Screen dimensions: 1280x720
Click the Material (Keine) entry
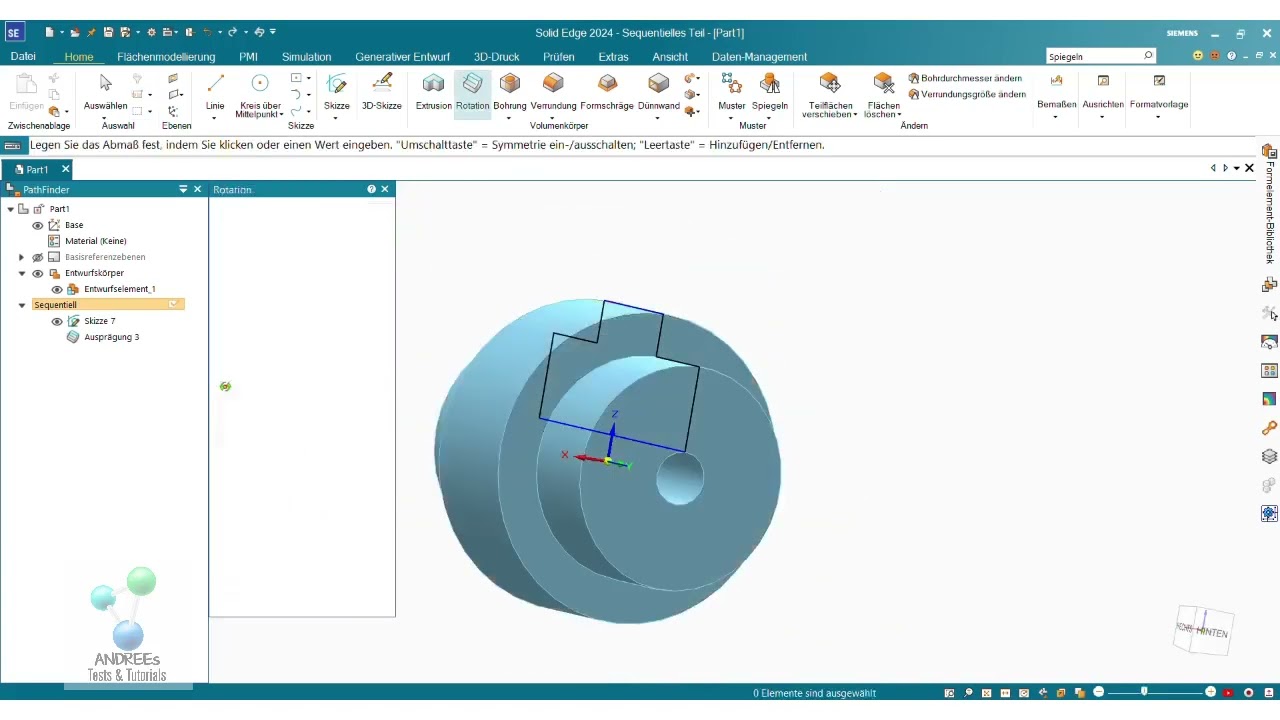pos(96,241)
